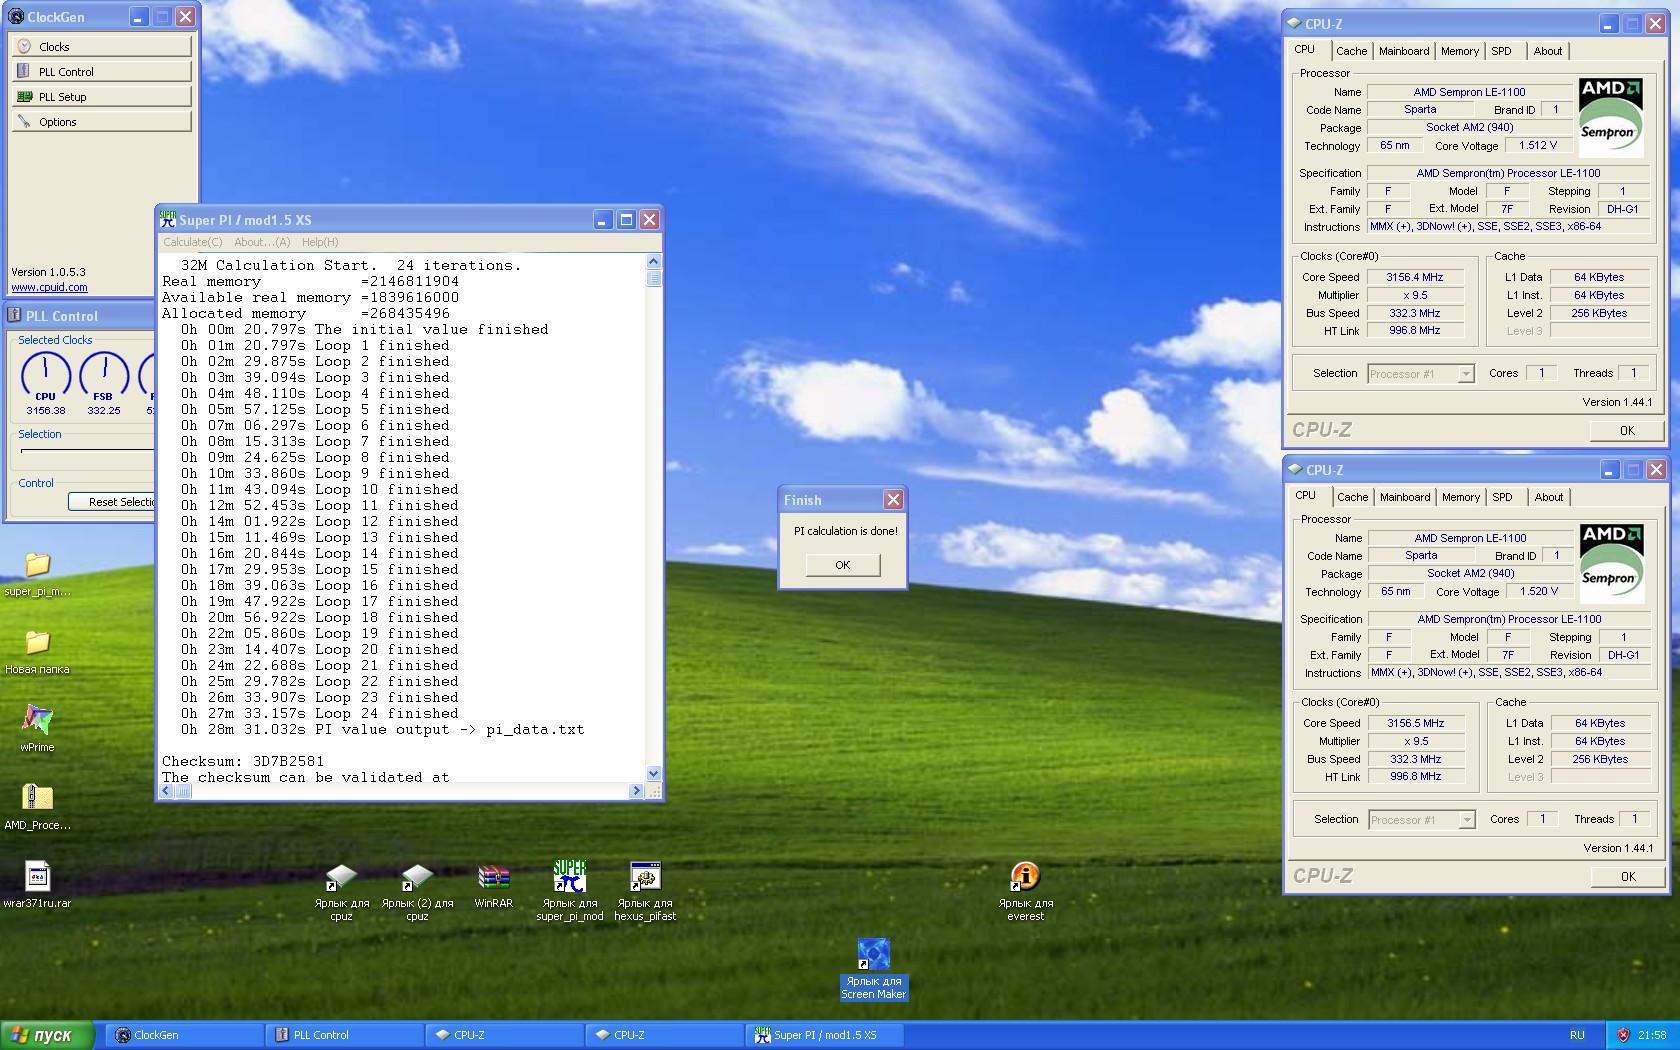Screen dimensions: 1680x1050
Task: Click OK in the lower CPU-Z window
Action: 1628,876
